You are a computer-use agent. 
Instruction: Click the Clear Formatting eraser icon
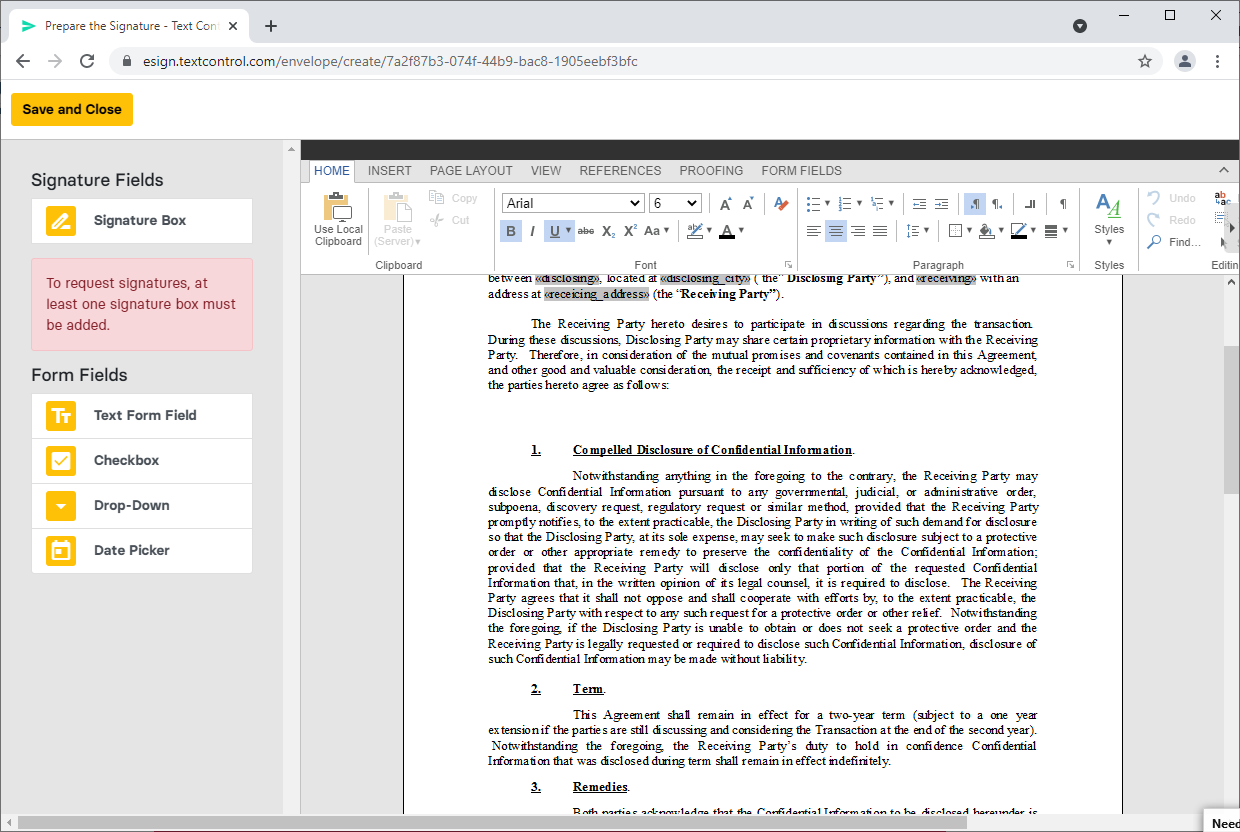click(x=781, y=204)
